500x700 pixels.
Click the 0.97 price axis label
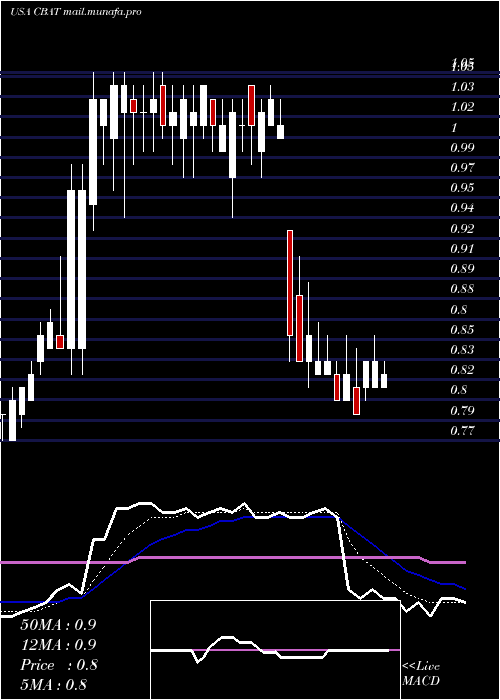462,168
